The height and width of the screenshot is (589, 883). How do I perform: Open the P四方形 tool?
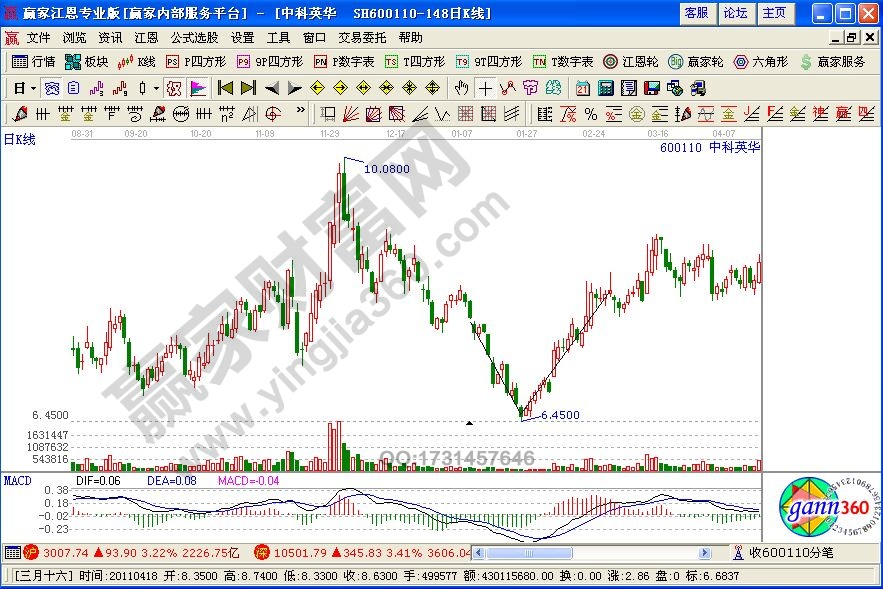click(196, 61)
